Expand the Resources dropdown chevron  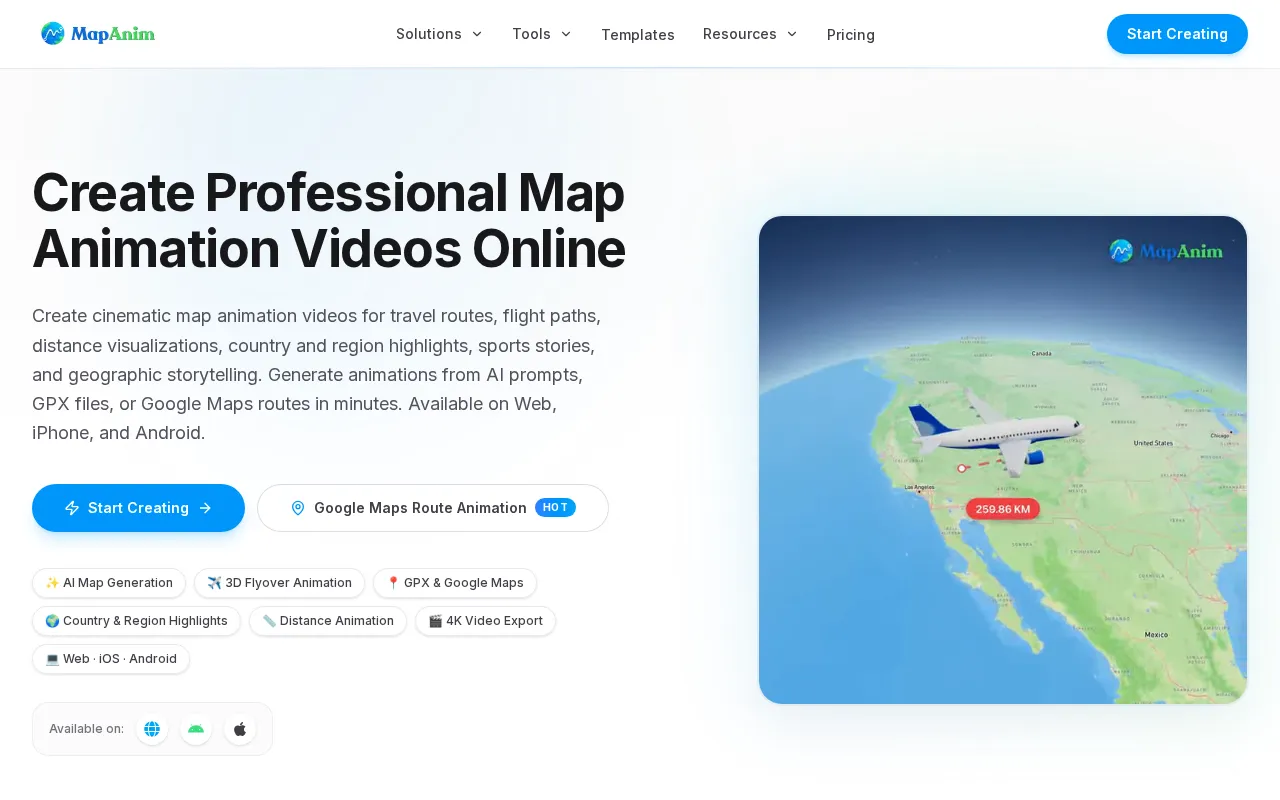pos(792,34)
